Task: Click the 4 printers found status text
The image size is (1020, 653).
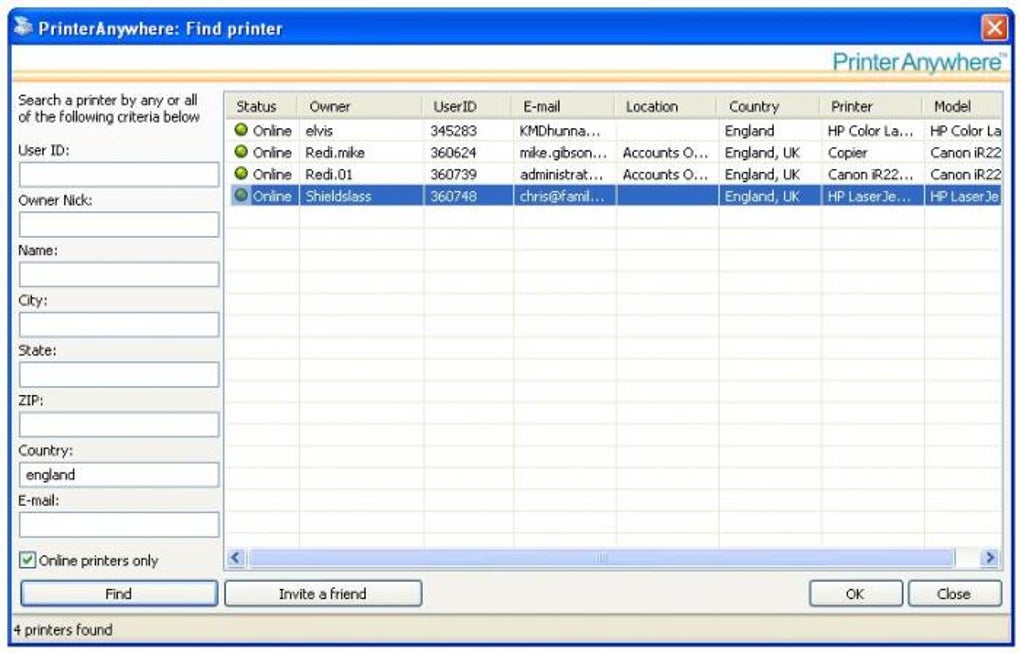Action: tap(63, 630)
